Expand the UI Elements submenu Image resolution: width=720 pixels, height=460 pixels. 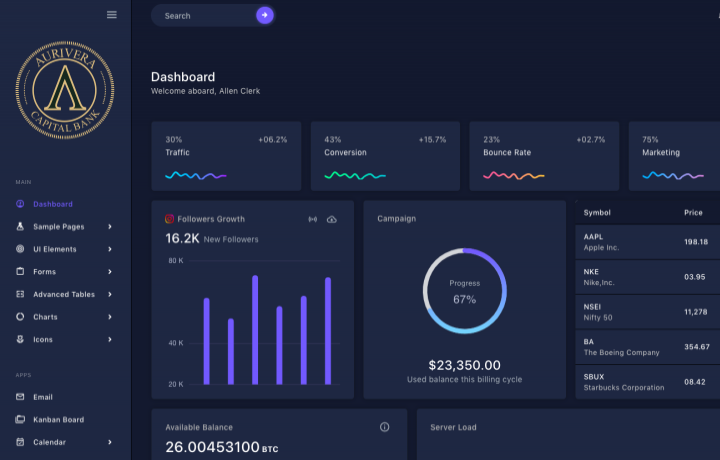(x=110, y=249)
